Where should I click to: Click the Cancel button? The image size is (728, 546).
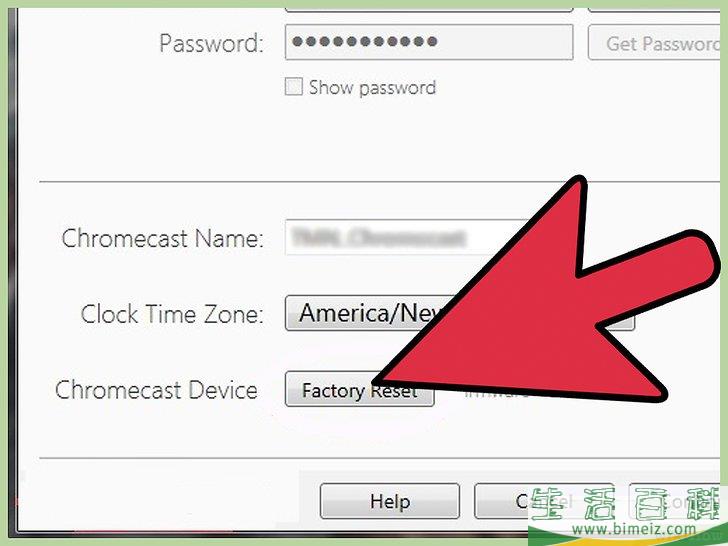pos(544,501)
